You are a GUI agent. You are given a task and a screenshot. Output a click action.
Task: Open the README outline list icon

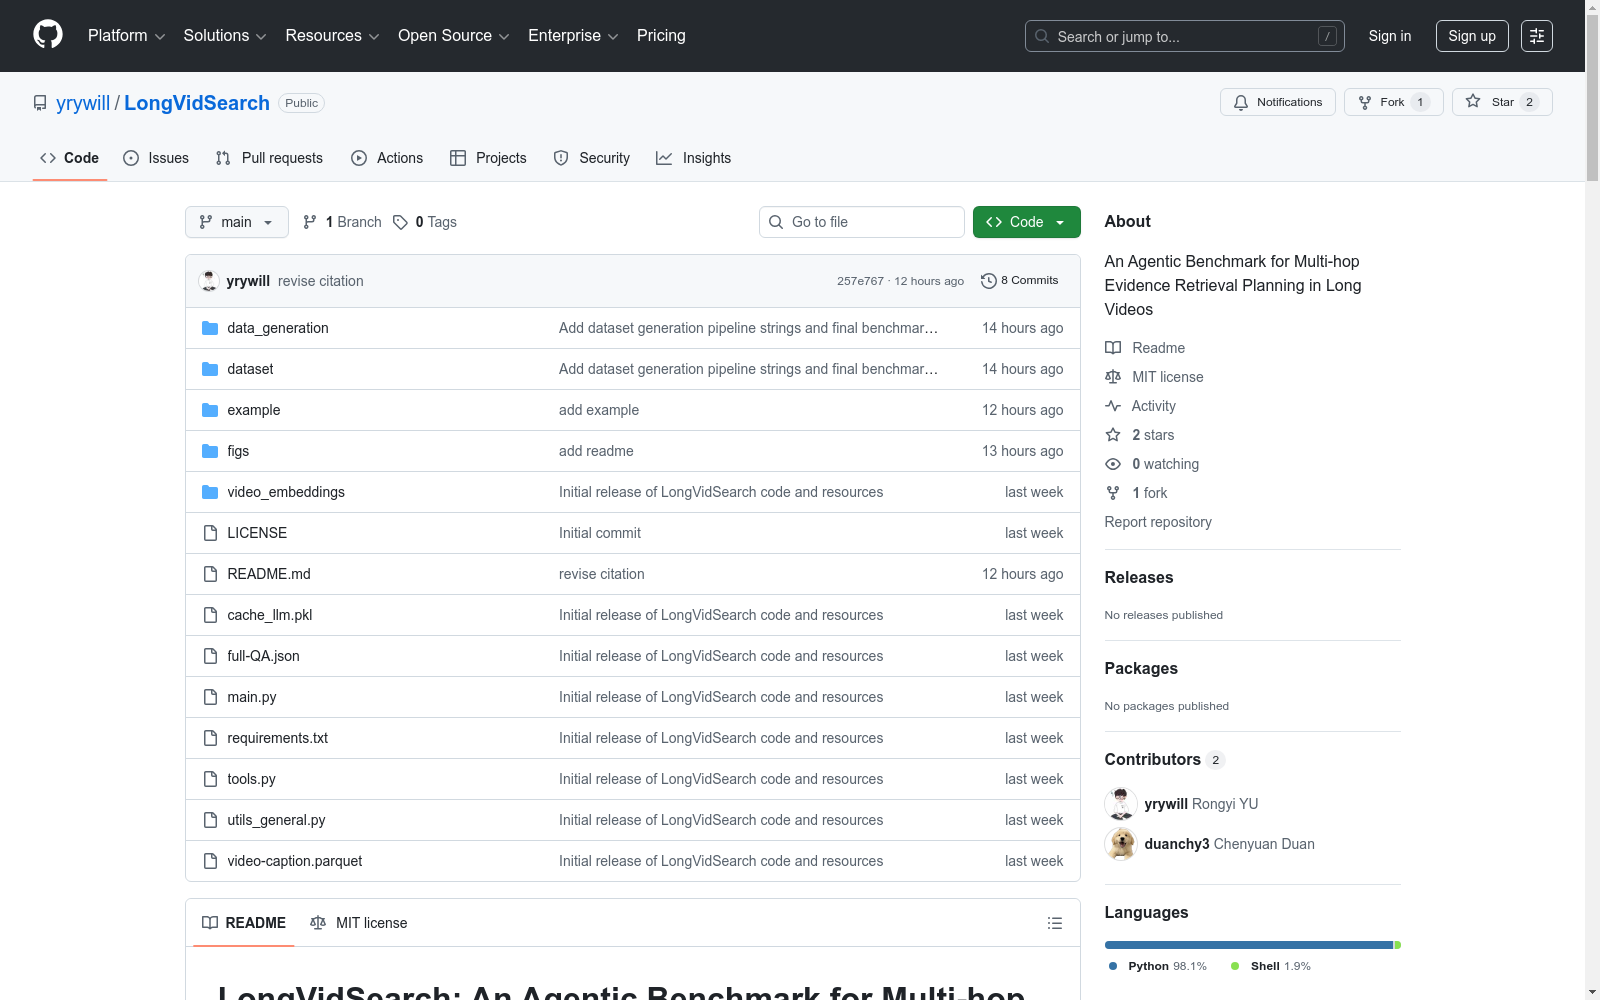pos(1054,923)
